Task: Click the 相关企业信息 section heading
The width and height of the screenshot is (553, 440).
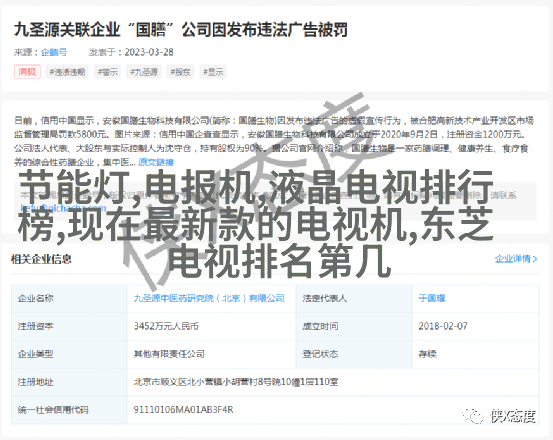Action: 41,259
